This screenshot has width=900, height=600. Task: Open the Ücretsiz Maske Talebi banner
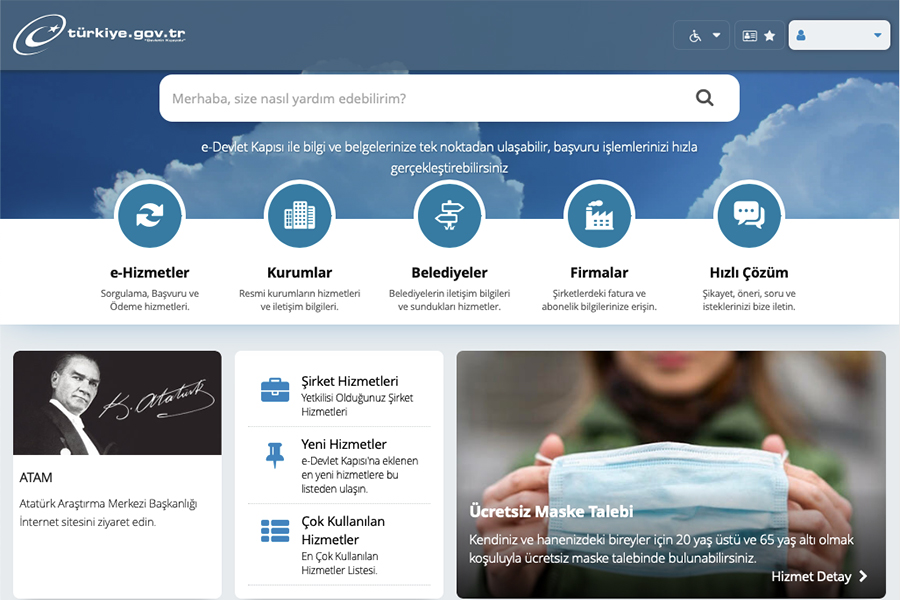coord(551,512)
